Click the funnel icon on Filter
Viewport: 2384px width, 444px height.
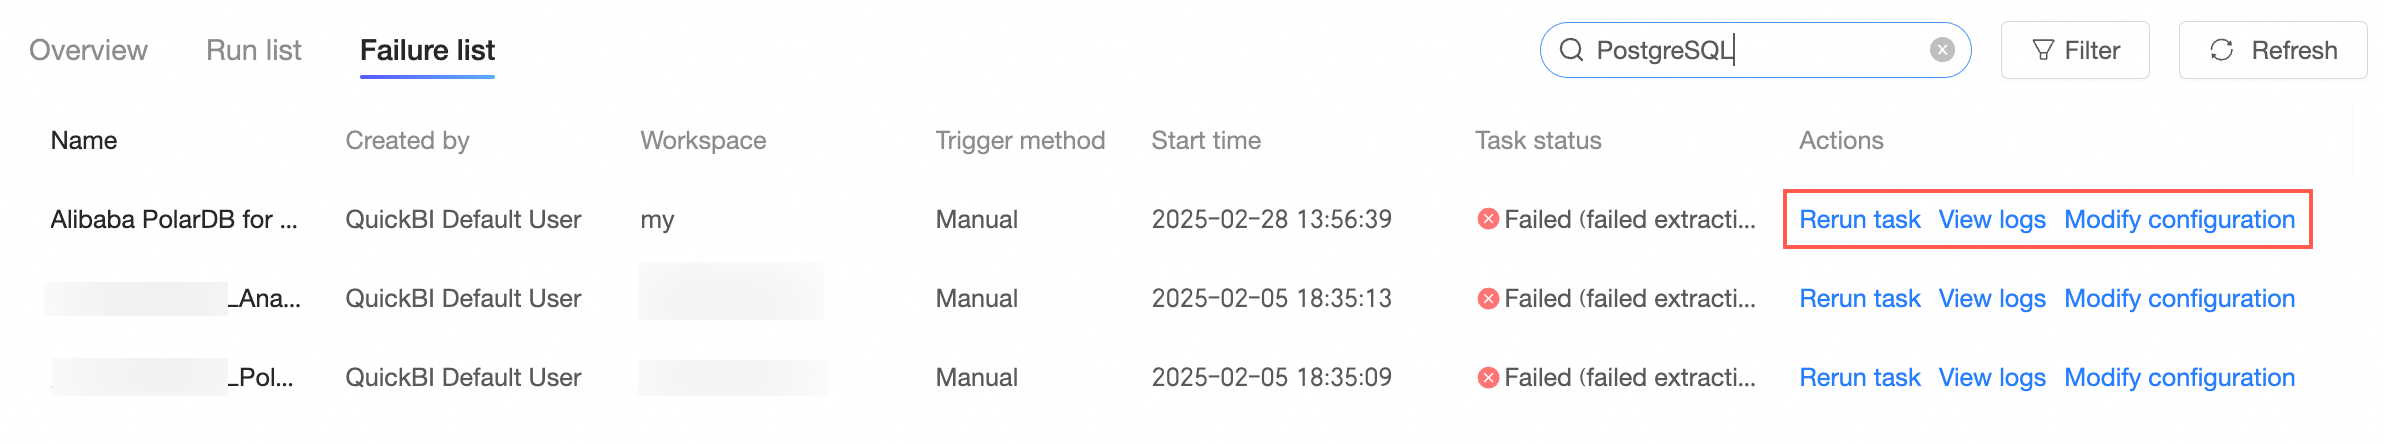(x=2044, y=50)
